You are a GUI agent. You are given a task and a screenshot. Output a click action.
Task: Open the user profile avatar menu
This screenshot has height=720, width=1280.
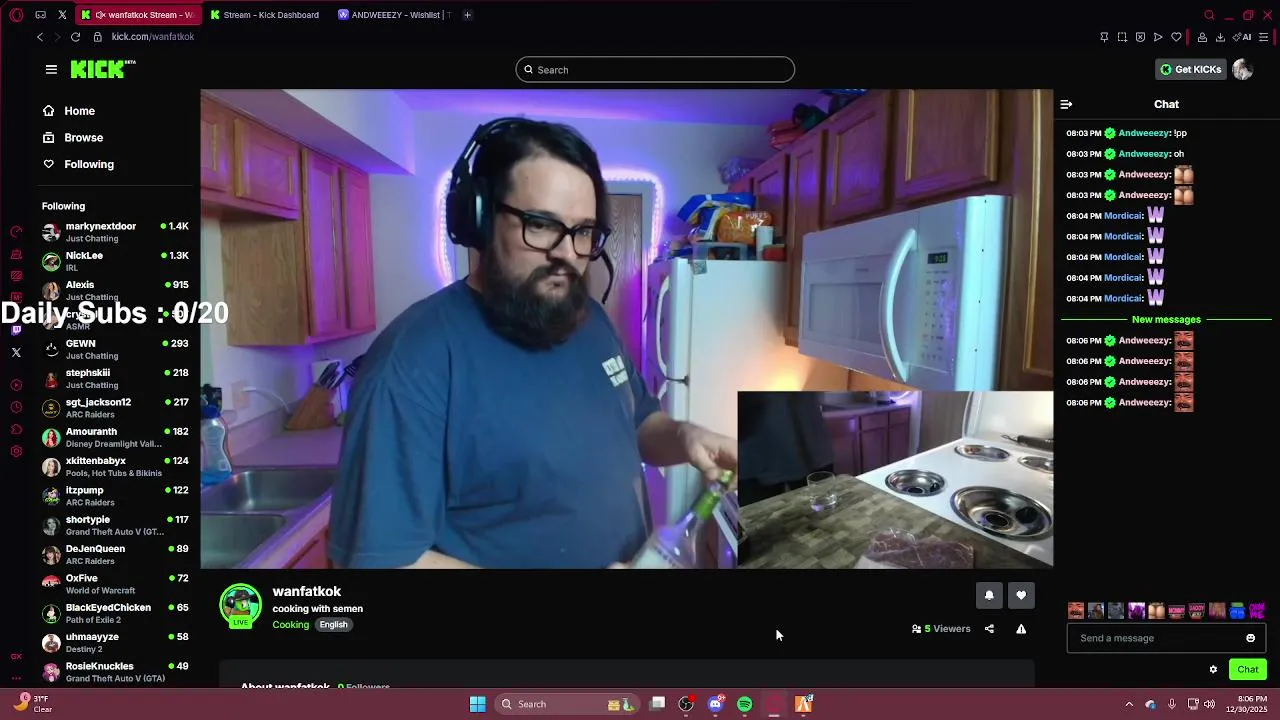tap(1242, 69)
